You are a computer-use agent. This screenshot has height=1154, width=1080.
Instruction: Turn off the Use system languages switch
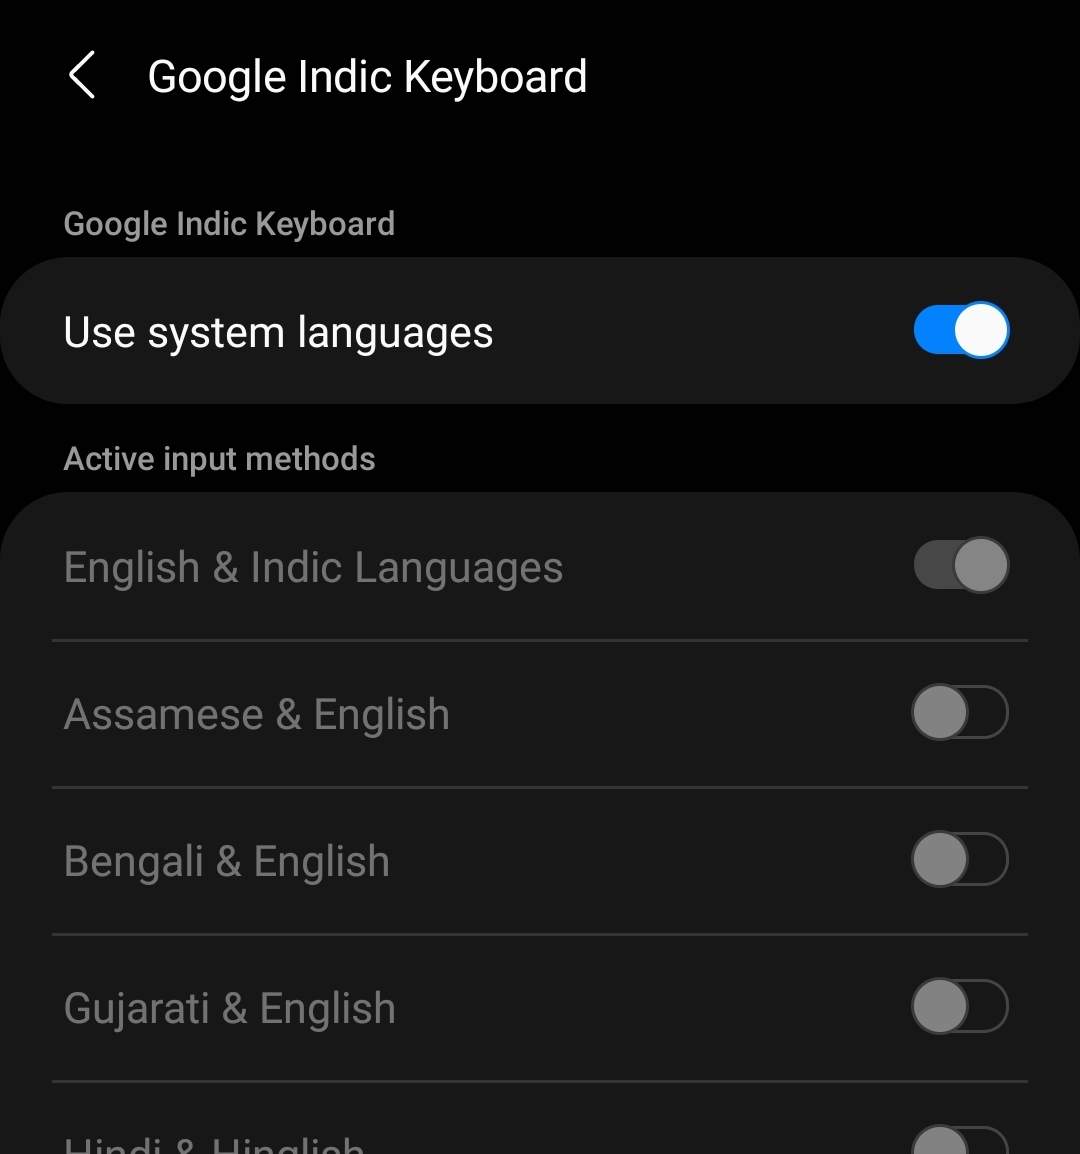coord(961,330)
